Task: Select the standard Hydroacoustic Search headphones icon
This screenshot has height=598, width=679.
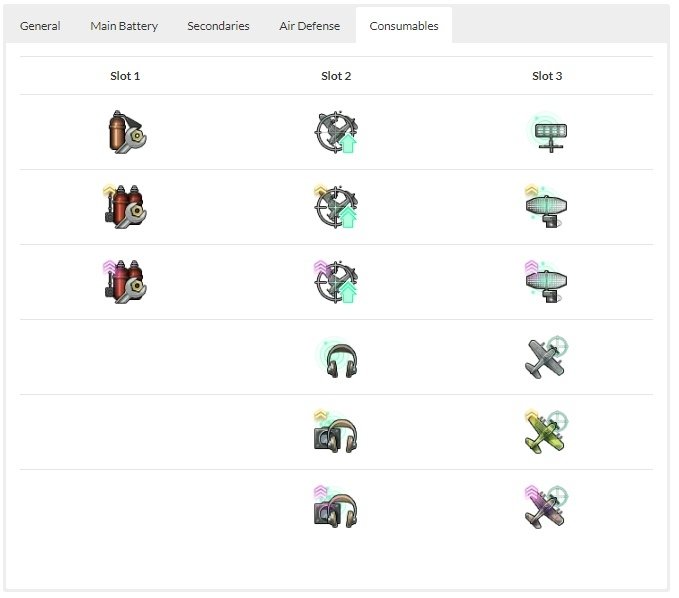Action: point(337,357)
